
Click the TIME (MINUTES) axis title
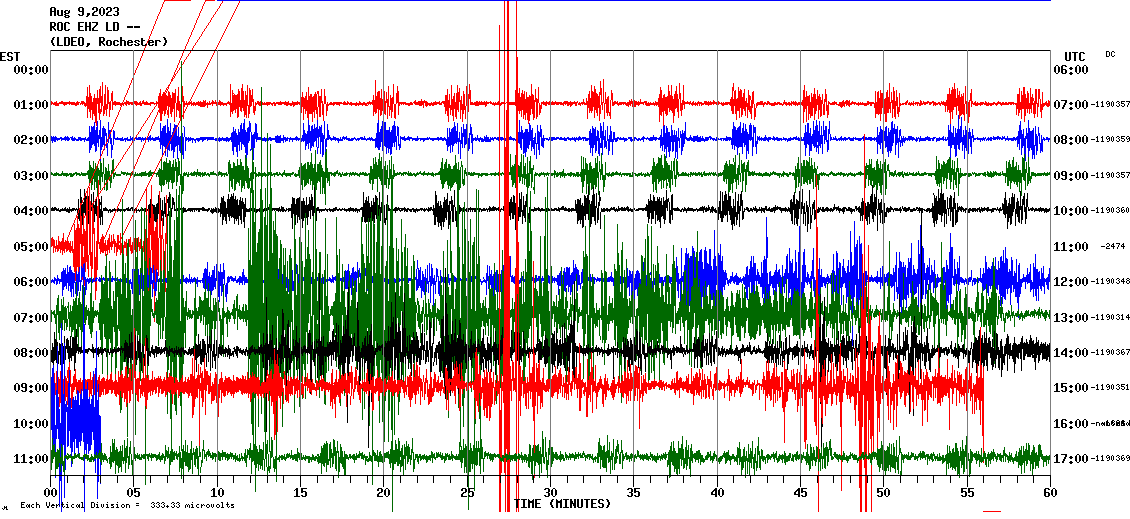pyautogui.click(x=561, y=504)
